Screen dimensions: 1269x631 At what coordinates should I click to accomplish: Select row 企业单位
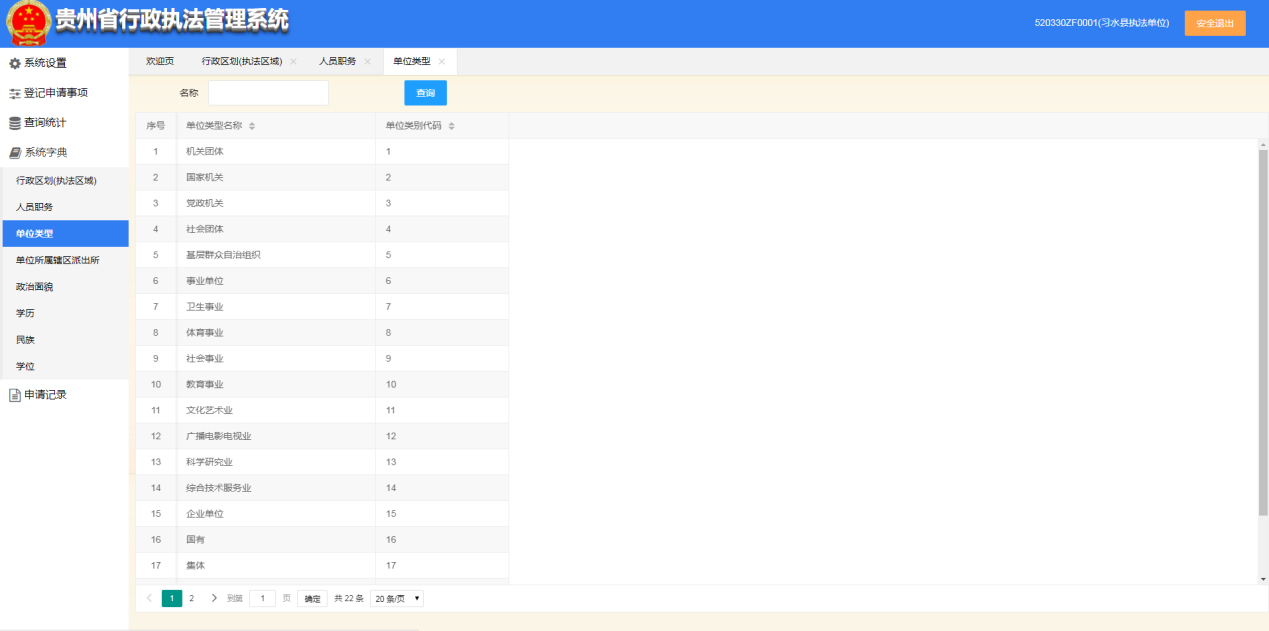pyautogui.click(x=322, y=513)
